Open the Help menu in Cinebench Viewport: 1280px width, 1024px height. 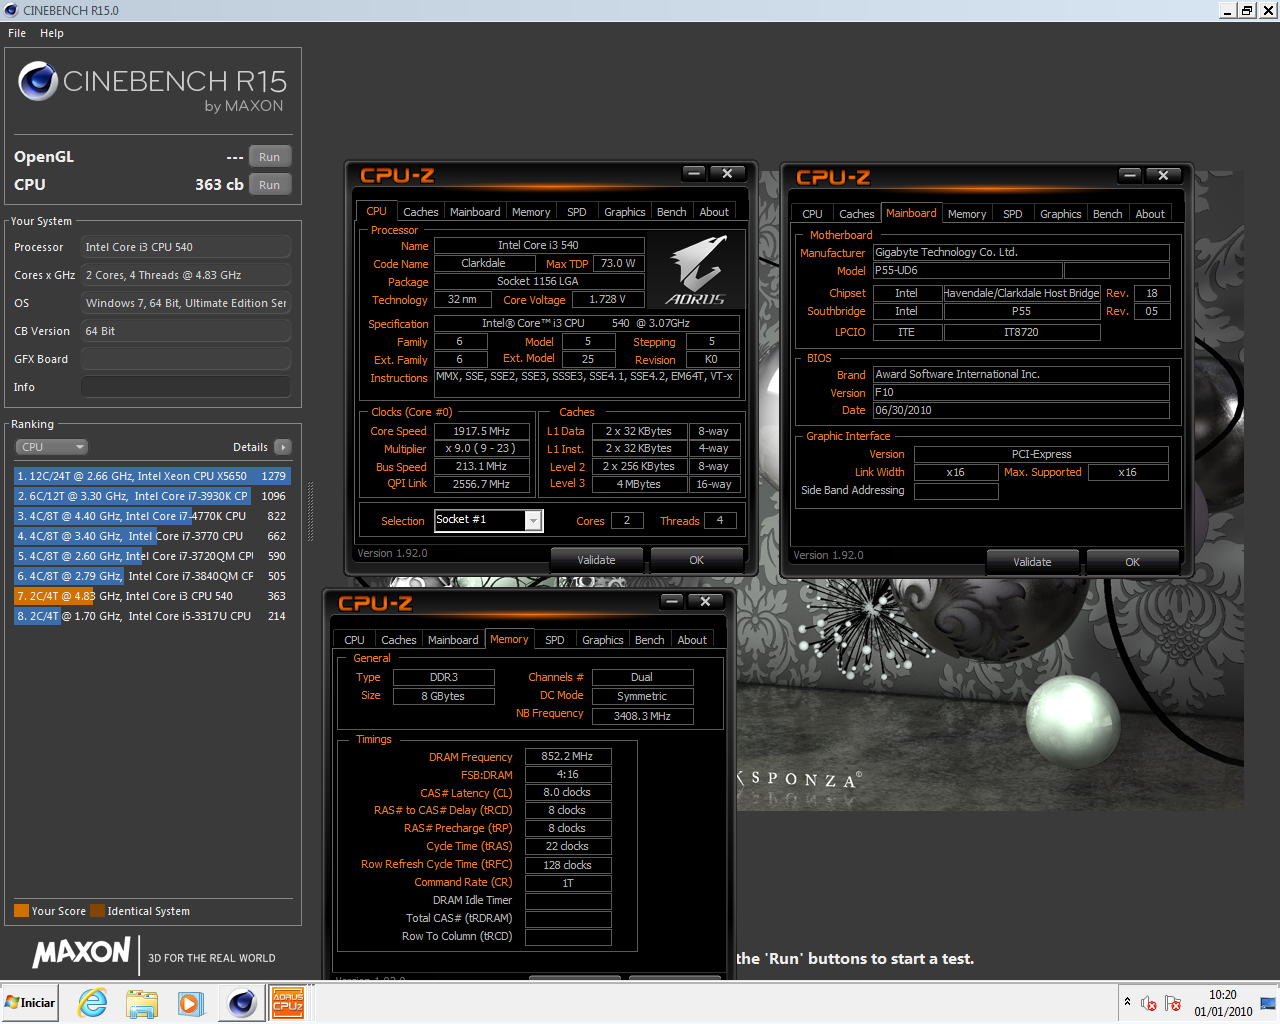click(x=52, y=33)
